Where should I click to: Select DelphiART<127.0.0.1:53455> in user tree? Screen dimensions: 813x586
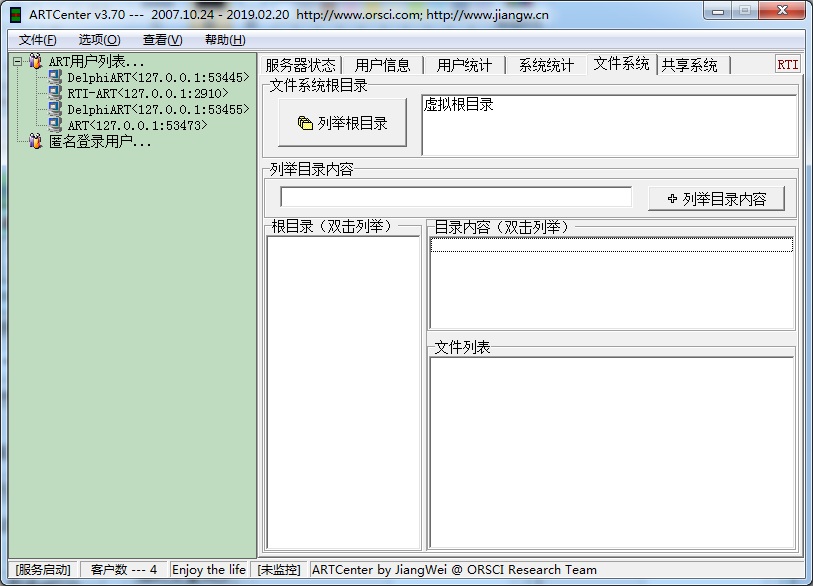(x=158, y=110)
